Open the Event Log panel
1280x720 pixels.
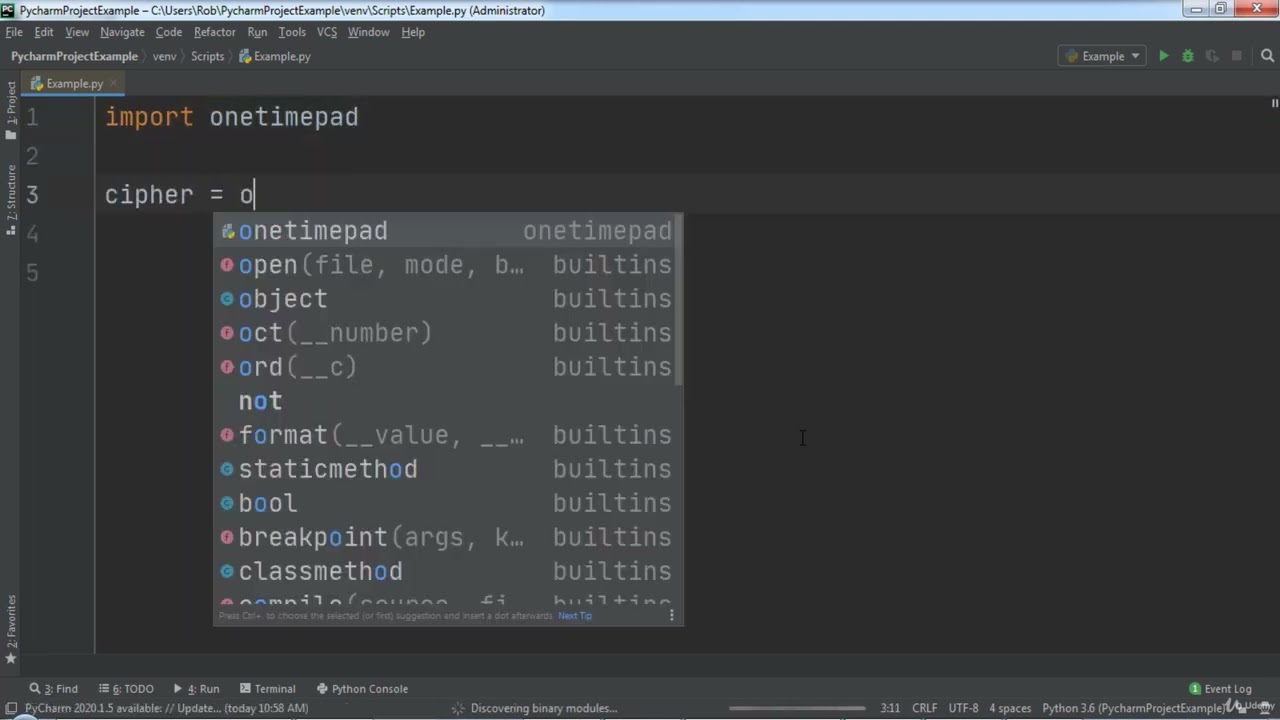tap(1220, 689)
